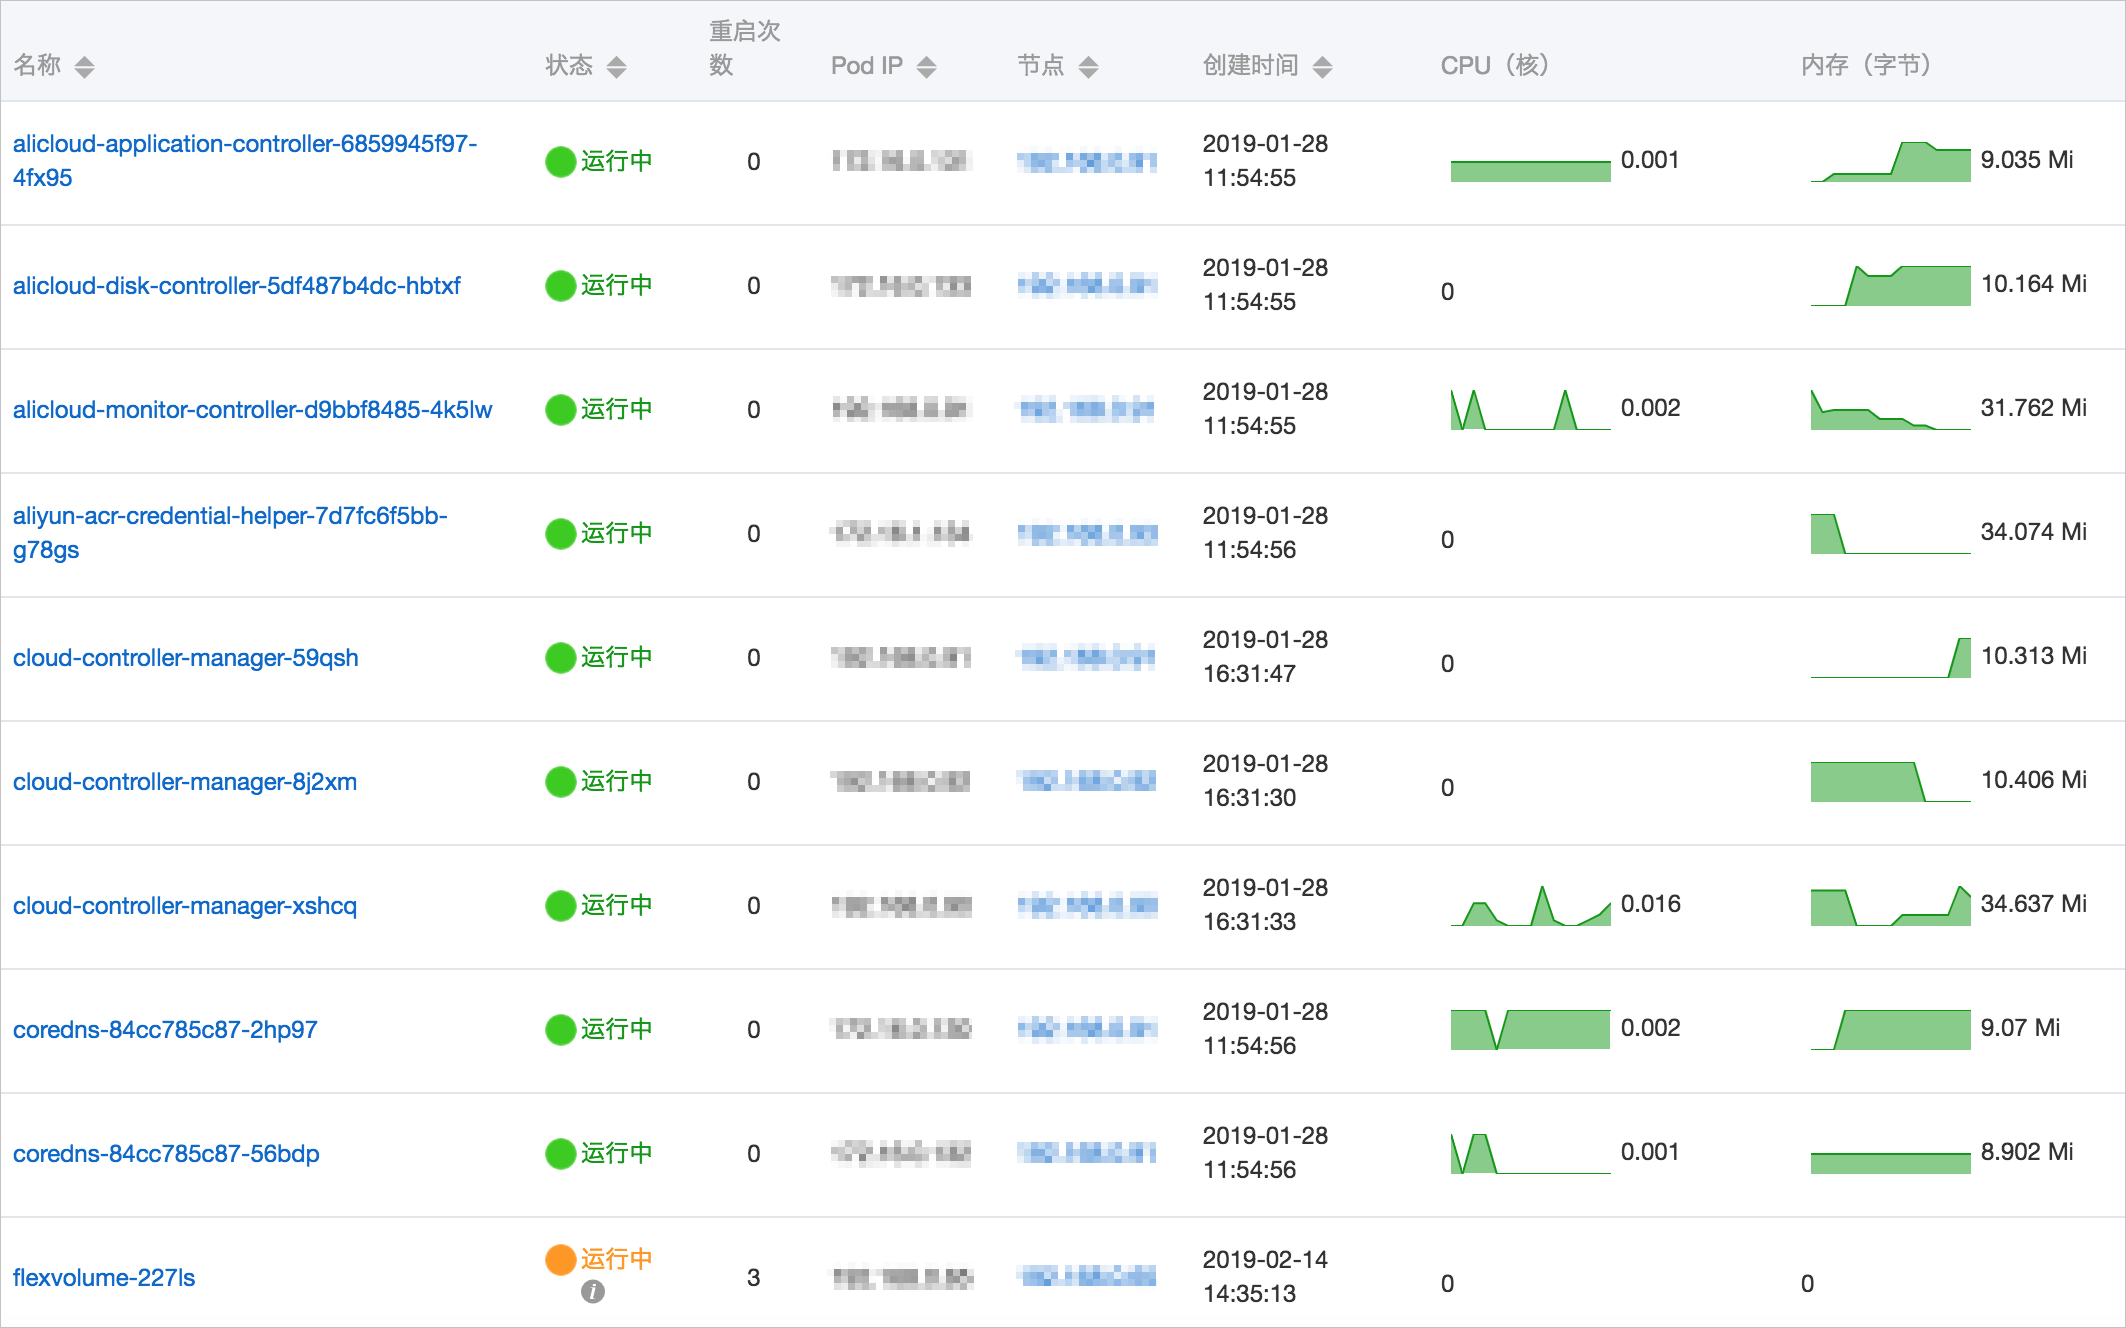Viewport: 2126px width, 1328px height.
Task: Click memory sparkline showing 9.07 Mi
Action: 1890,1030
